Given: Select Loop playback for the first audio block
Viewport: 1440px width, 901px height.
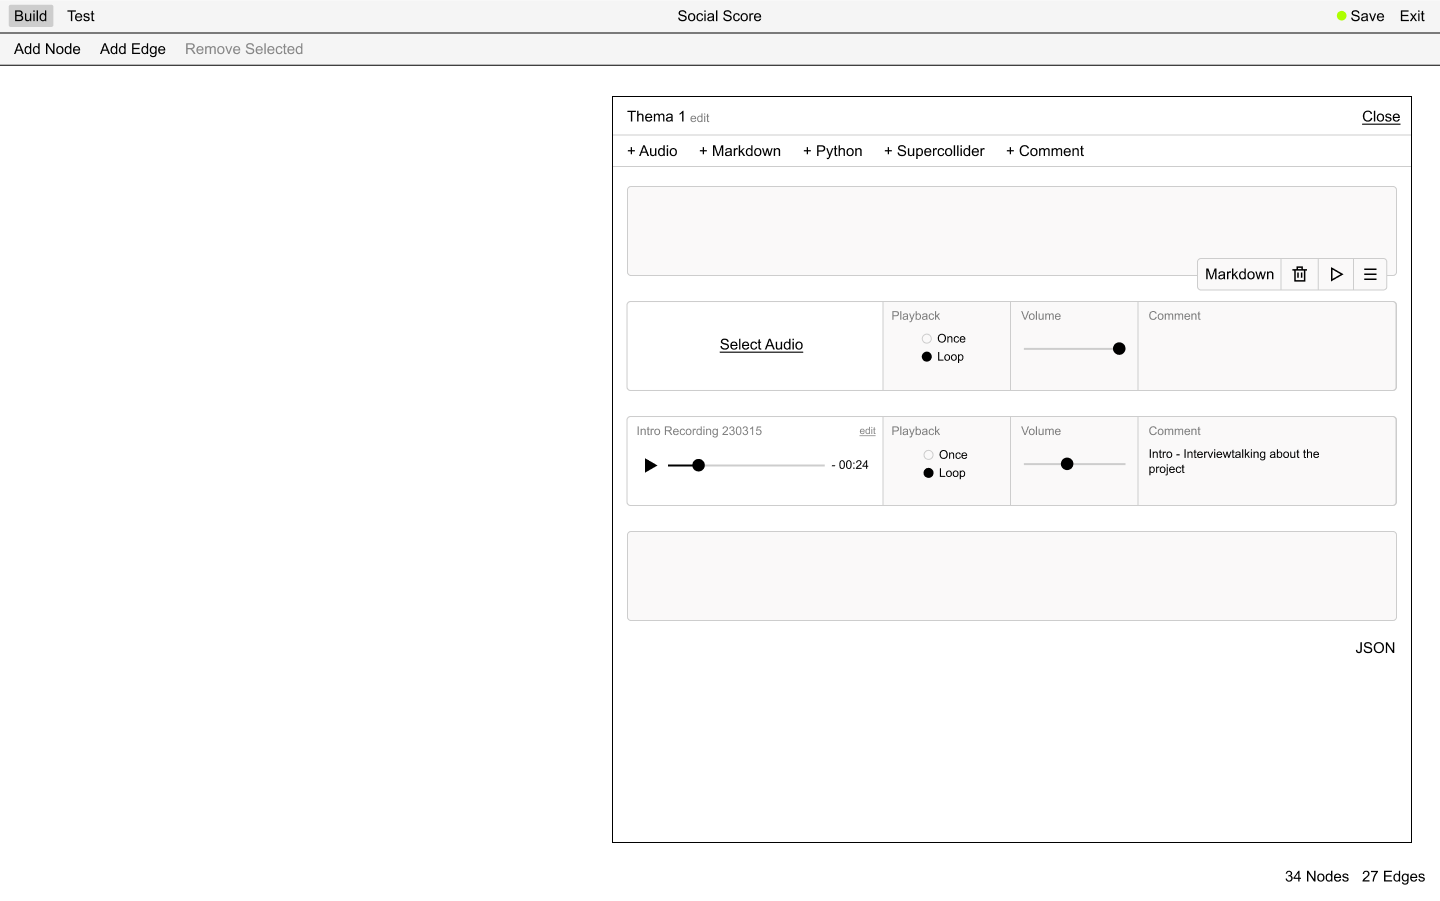Looking at the screenshot, I should pos(926,356).
